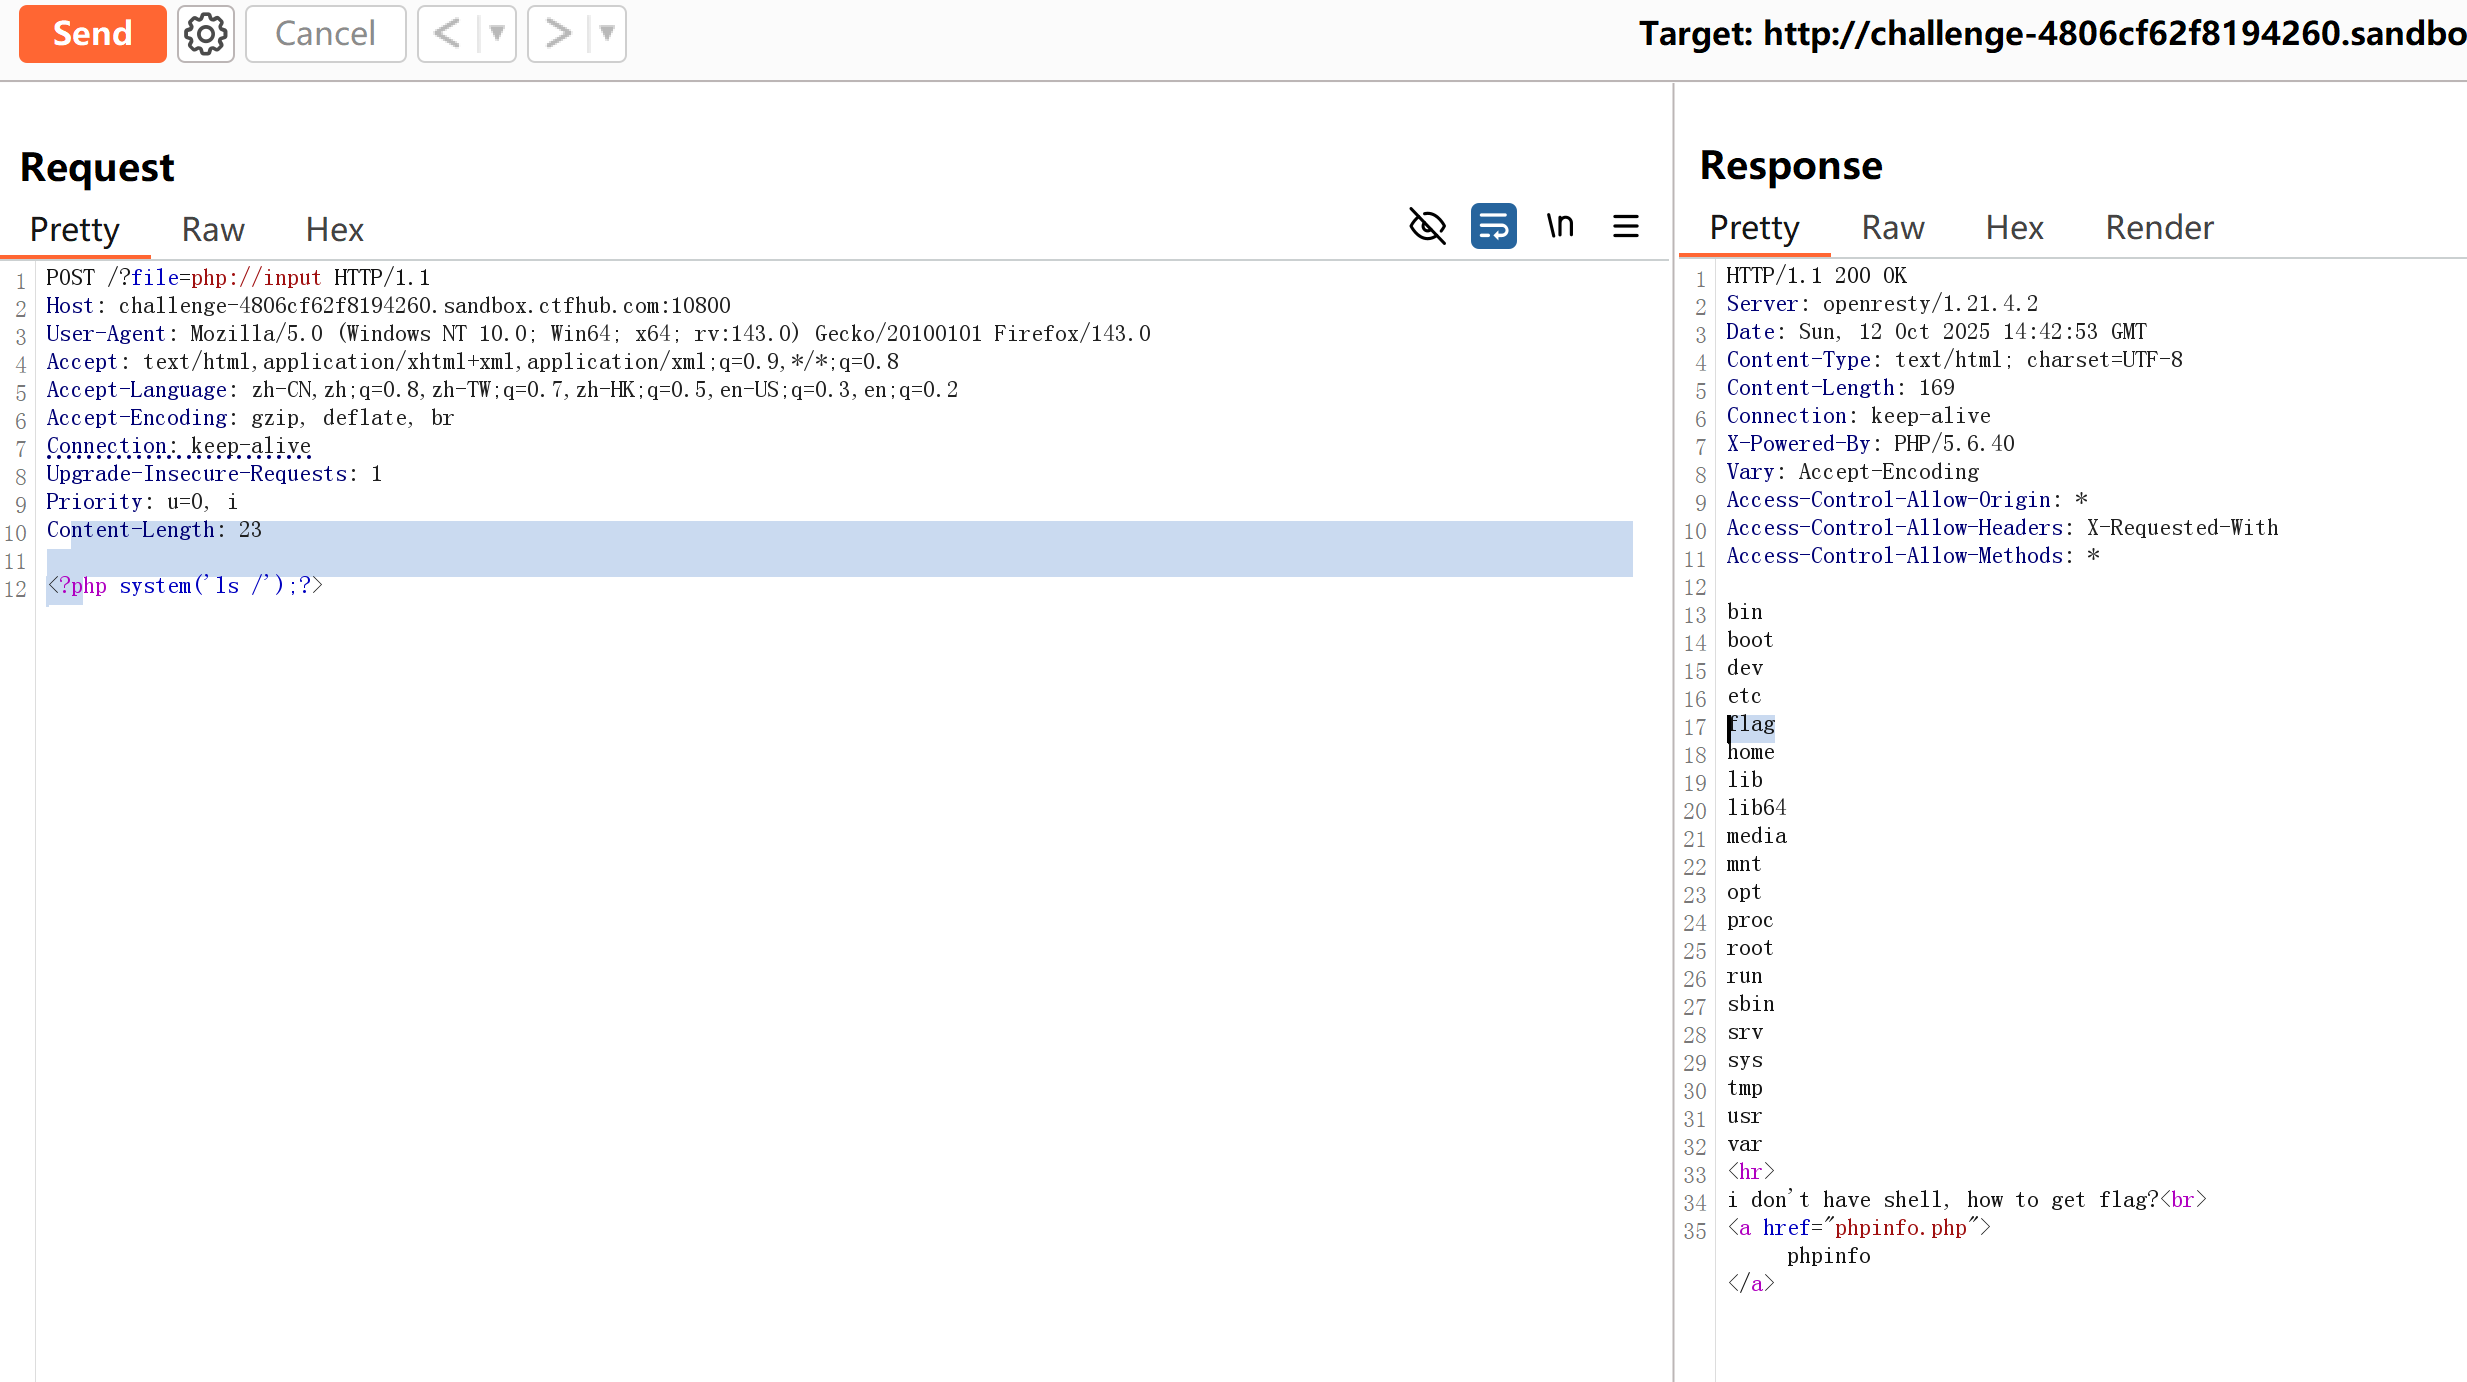This screenshot has height=1382, width=2467.
Task: Click the orange Send button
Action: coord(92,34)
